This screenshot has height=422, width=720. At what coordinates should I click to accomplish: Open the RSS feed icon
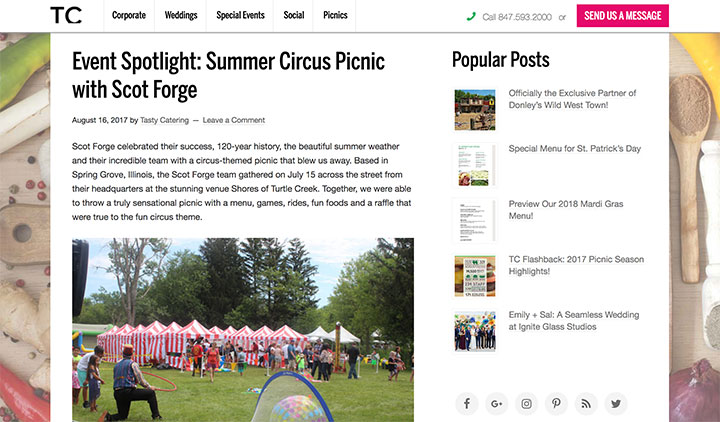click(x=586, y=404)
